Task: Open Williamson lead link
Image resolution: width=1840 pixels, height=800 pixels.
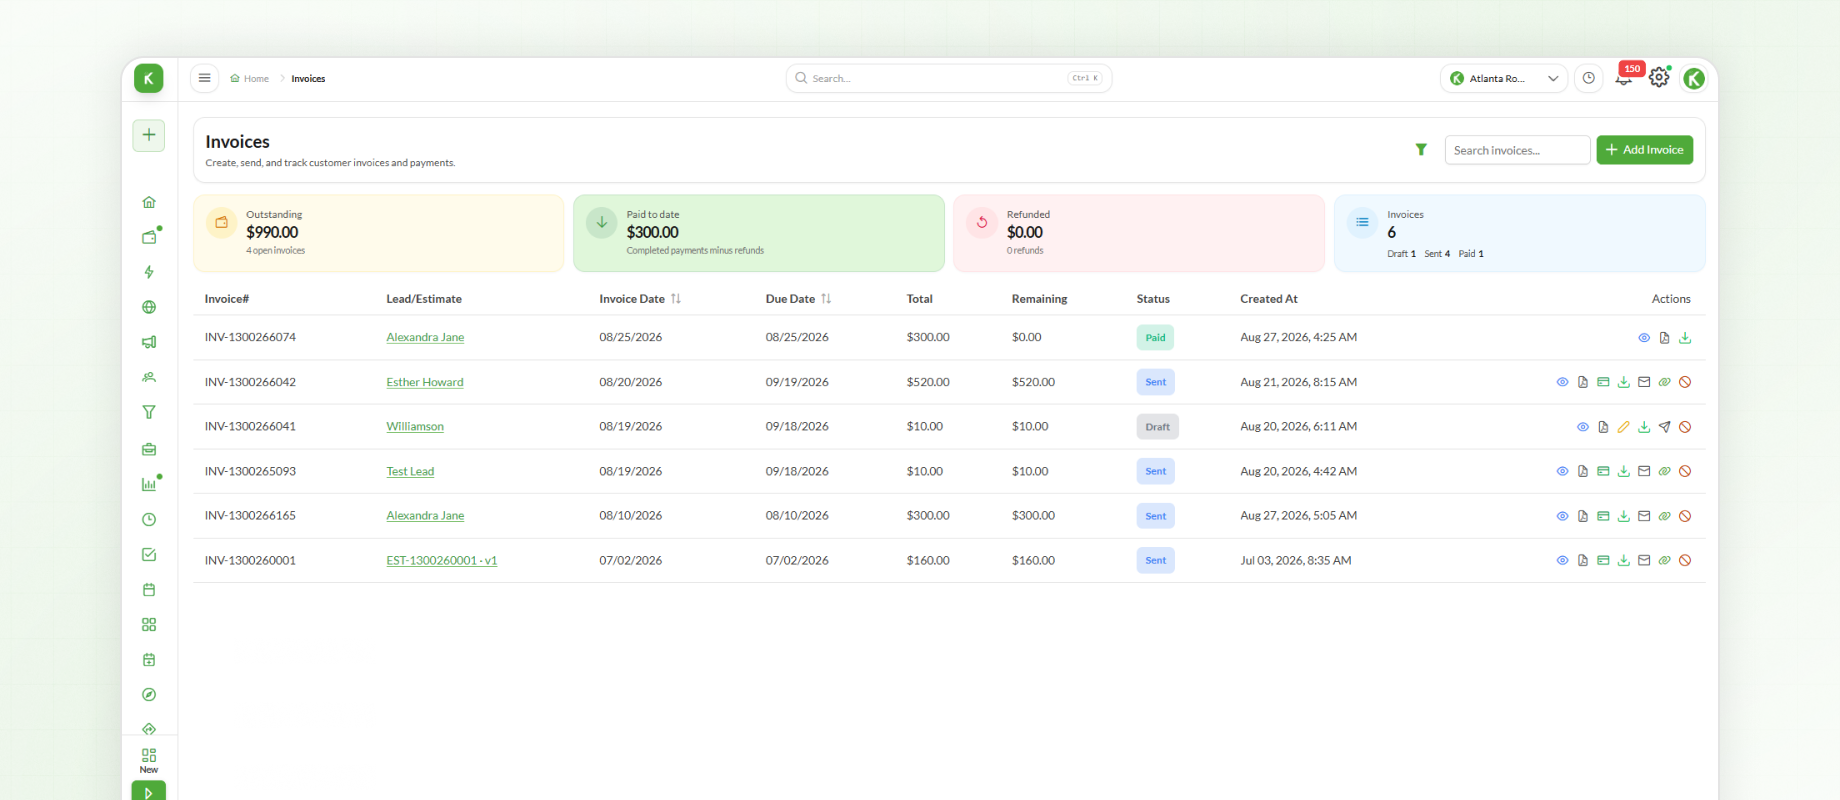Action: 415,427
